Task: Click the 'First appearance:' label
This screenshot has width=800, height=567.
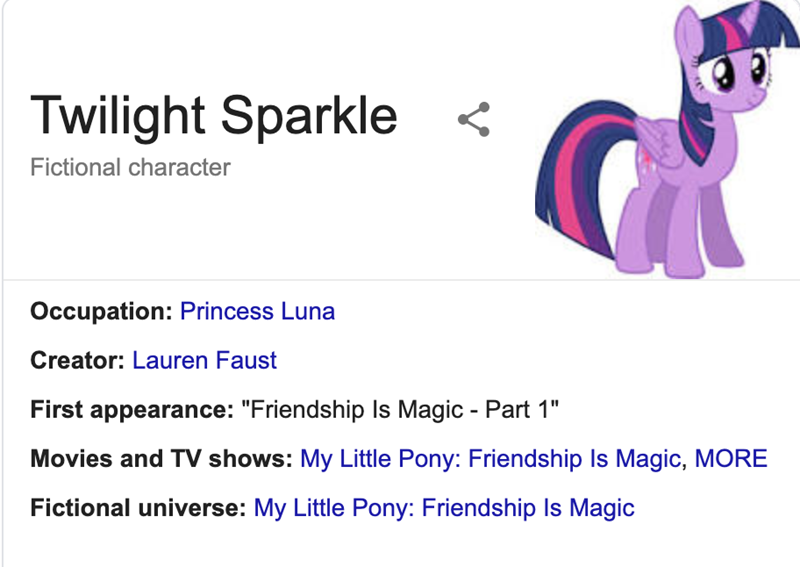Action: coord(132,409)
